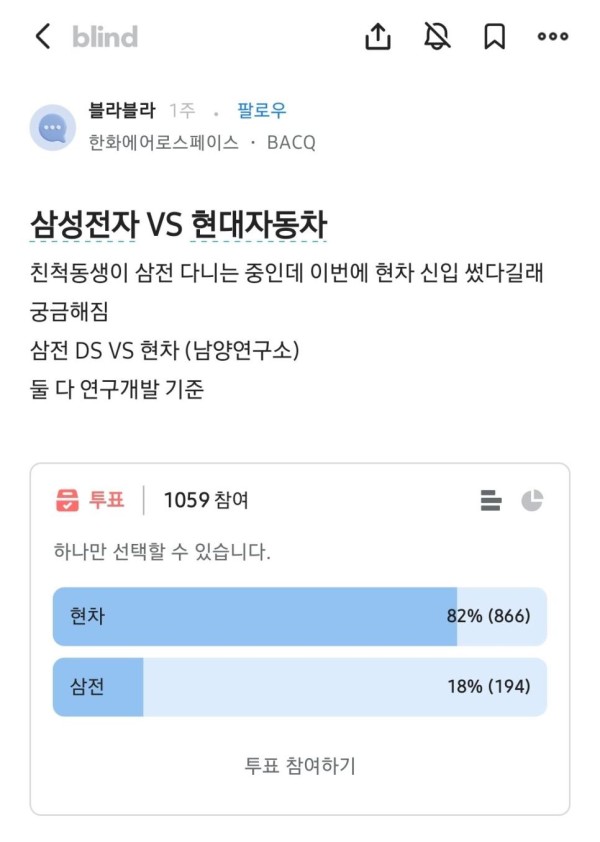Go back with the left arrow icon
The image size is (600, 842).
43,37
